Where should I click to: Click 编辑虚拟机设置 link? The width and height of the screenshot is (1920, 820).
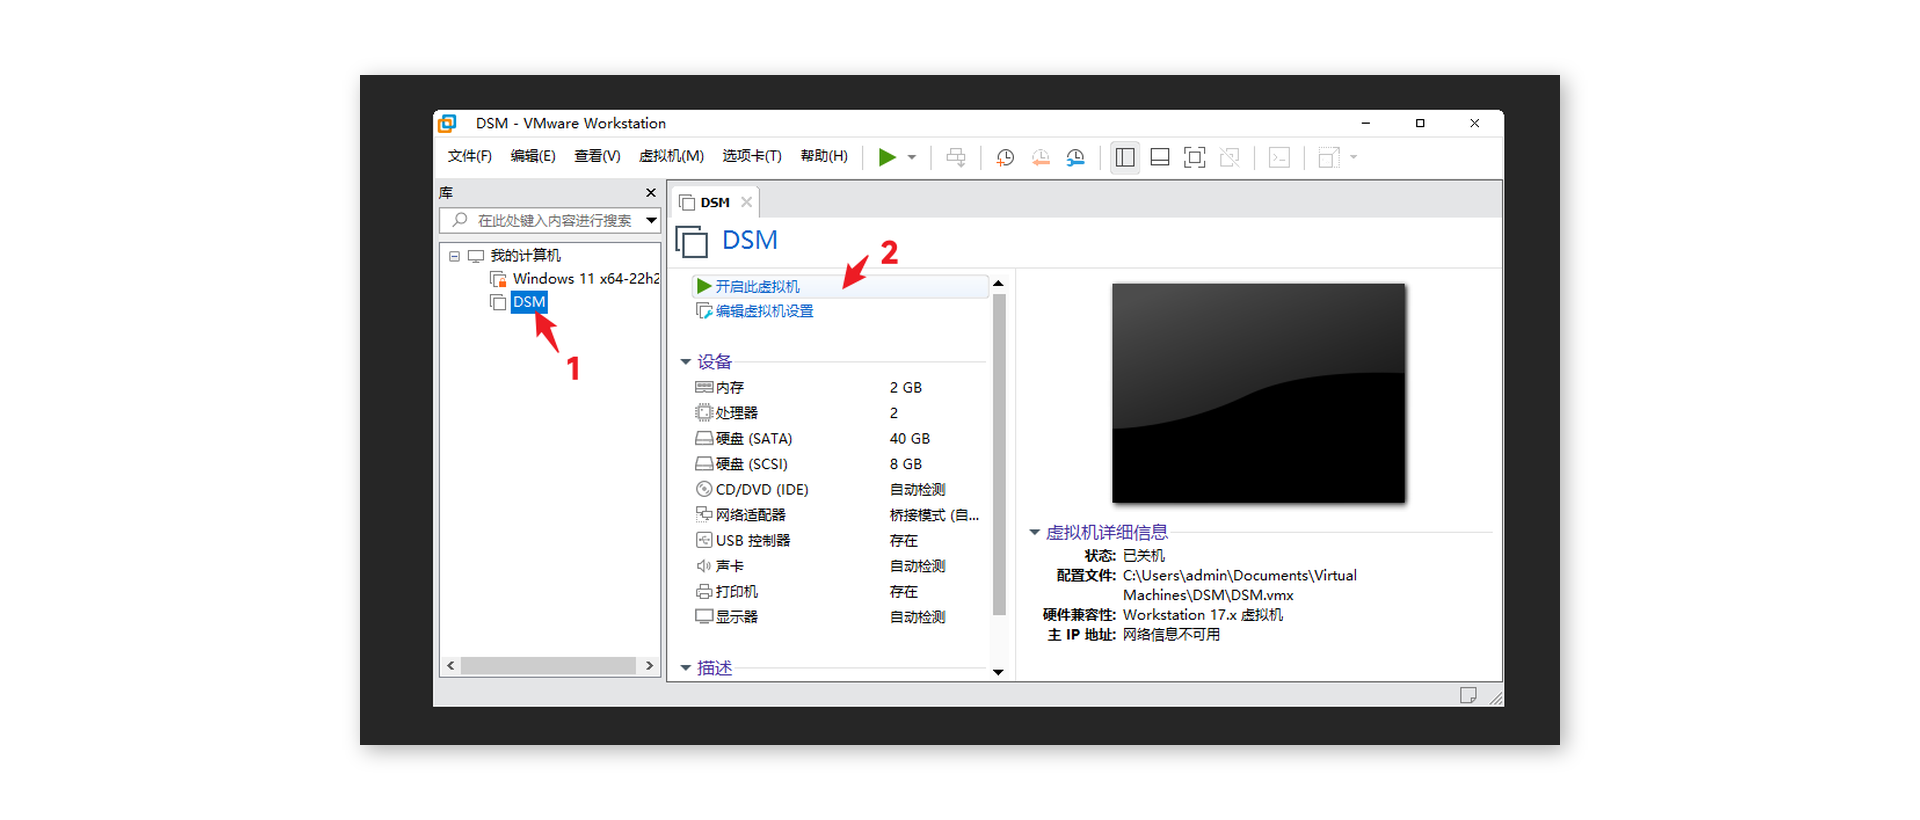pos(764,312)
